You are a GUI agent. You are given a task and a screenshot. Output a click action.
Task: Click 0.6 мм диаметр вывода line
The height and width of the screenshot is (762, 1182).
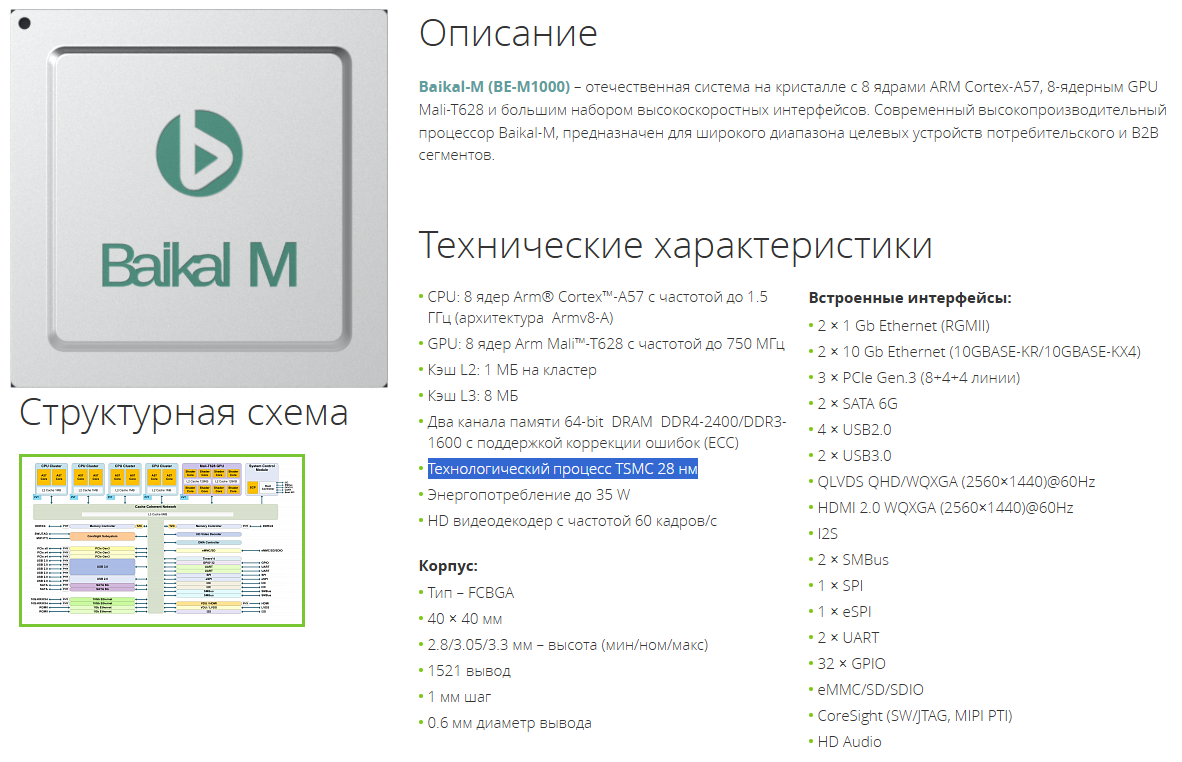(x=510, y=723)
